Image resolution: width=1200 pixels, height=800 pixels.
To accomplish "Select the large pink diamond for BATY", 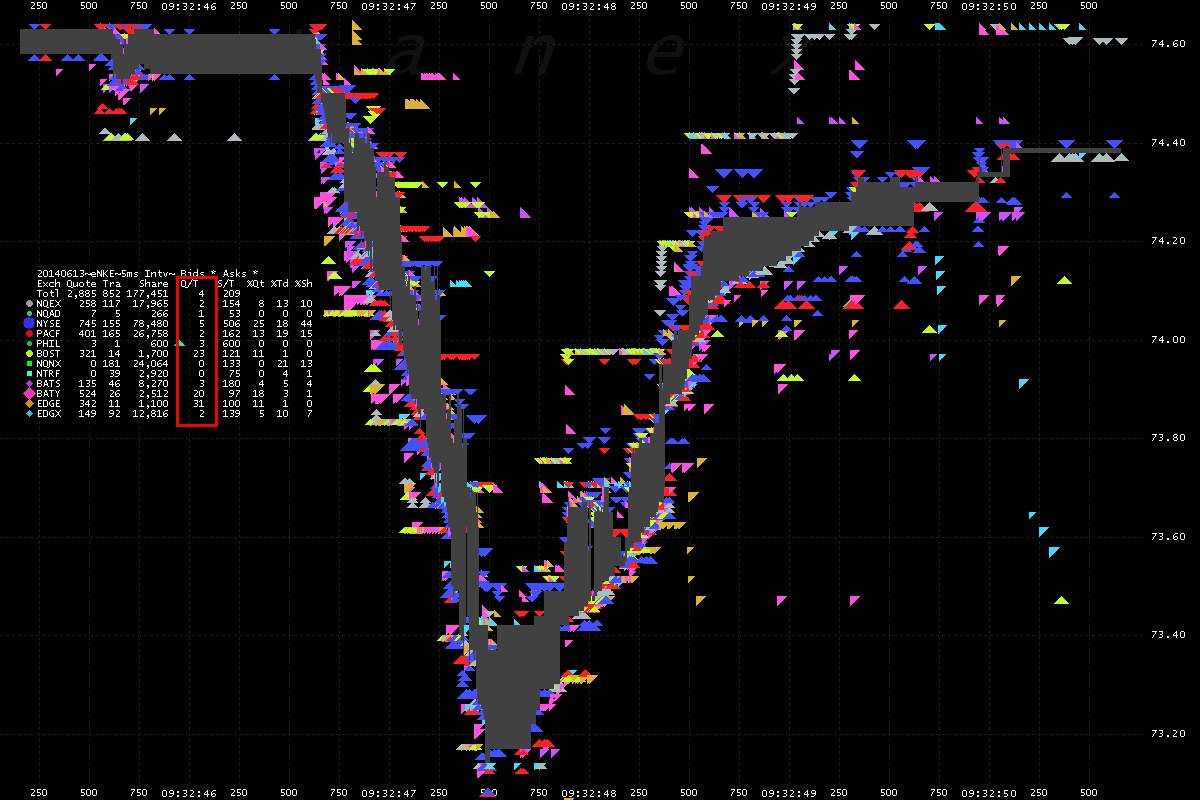I will click(28, 393).
